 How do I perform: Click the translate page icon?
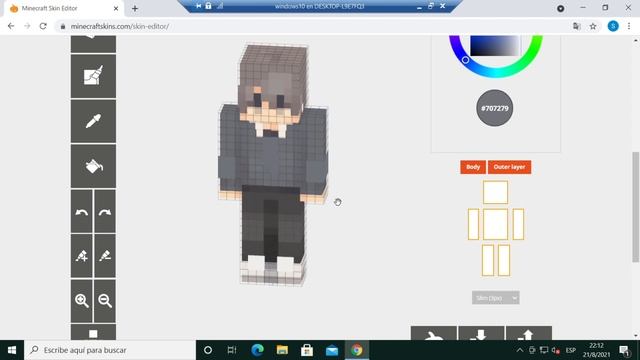click(x=576, y=26)
